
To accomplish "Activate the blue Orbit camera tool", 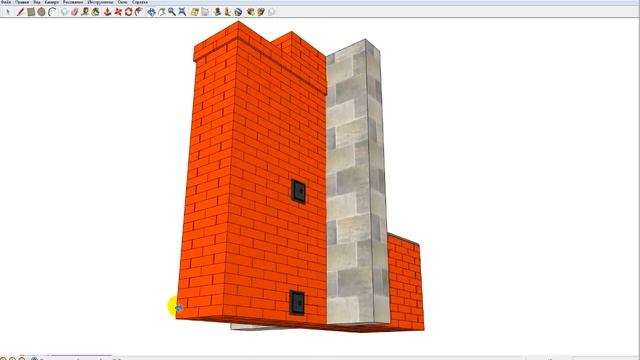I will point(151,12).
